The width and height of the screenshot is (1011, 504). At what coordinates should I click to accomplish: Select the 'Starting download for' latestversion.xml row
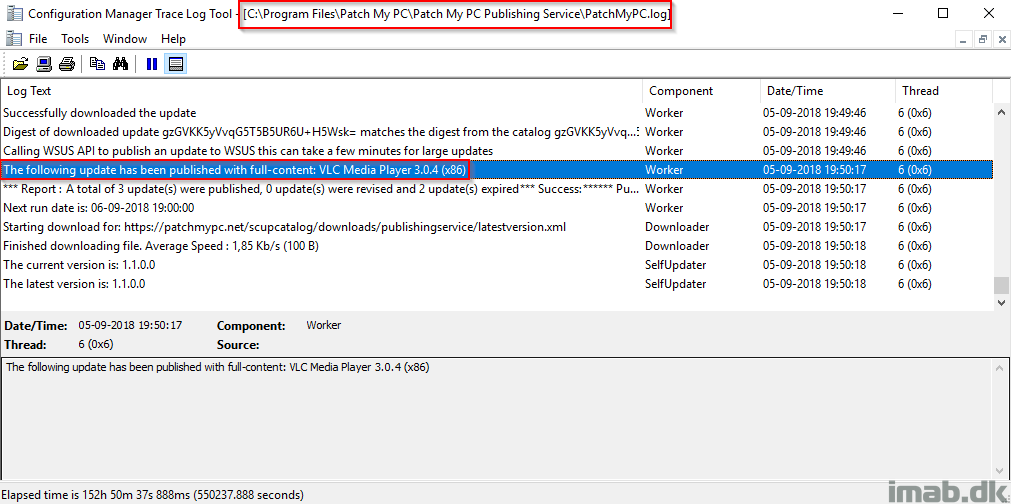(x=496, y=227)
